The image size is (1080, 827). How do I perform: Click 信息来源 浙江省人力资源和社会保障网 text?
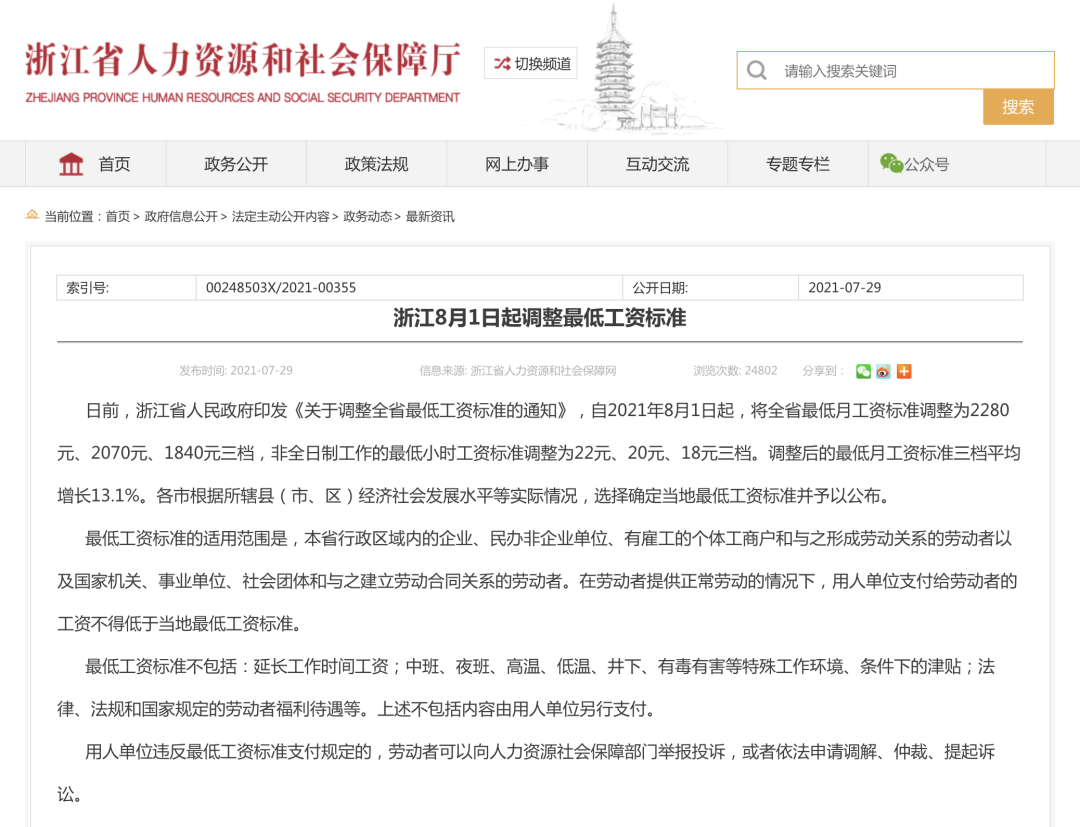click(x=517, y=370)
